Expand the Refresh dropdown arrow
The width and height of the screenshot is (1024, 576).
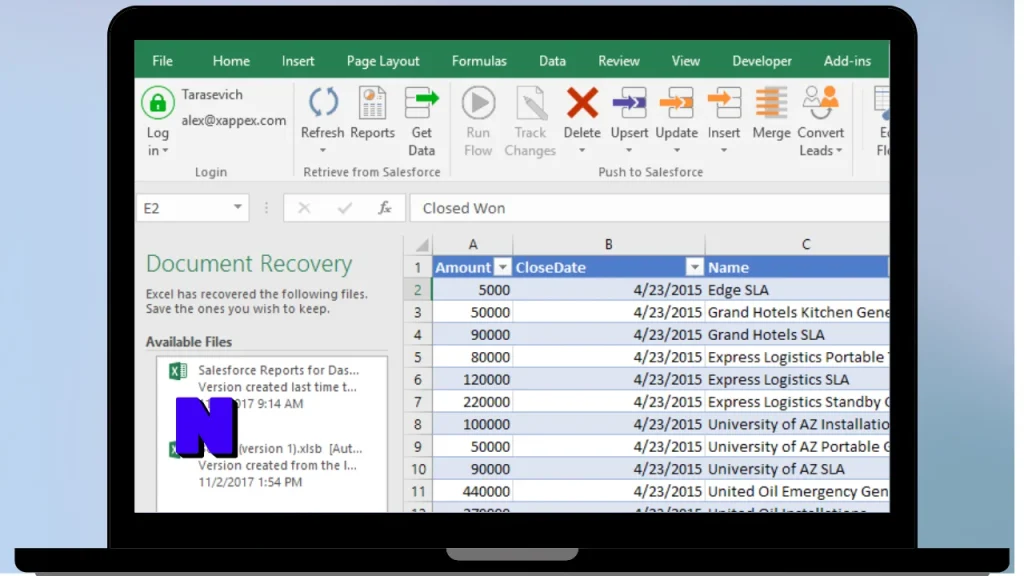pyautogui.click(x=323, y=151)
